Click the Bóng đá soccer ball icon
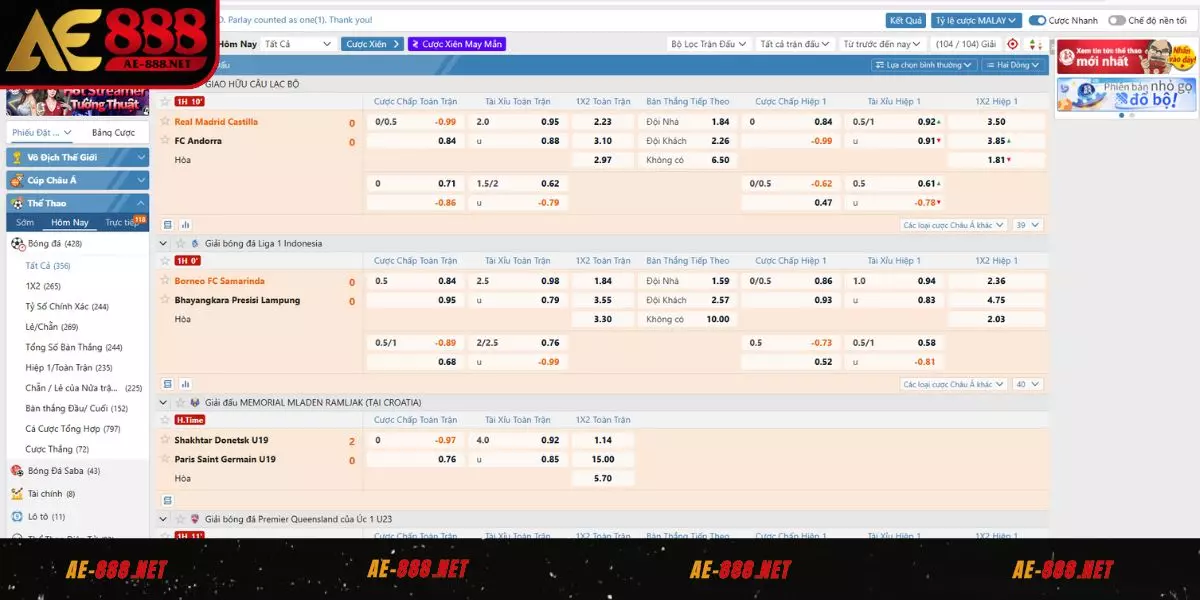 tap(17, 244)
